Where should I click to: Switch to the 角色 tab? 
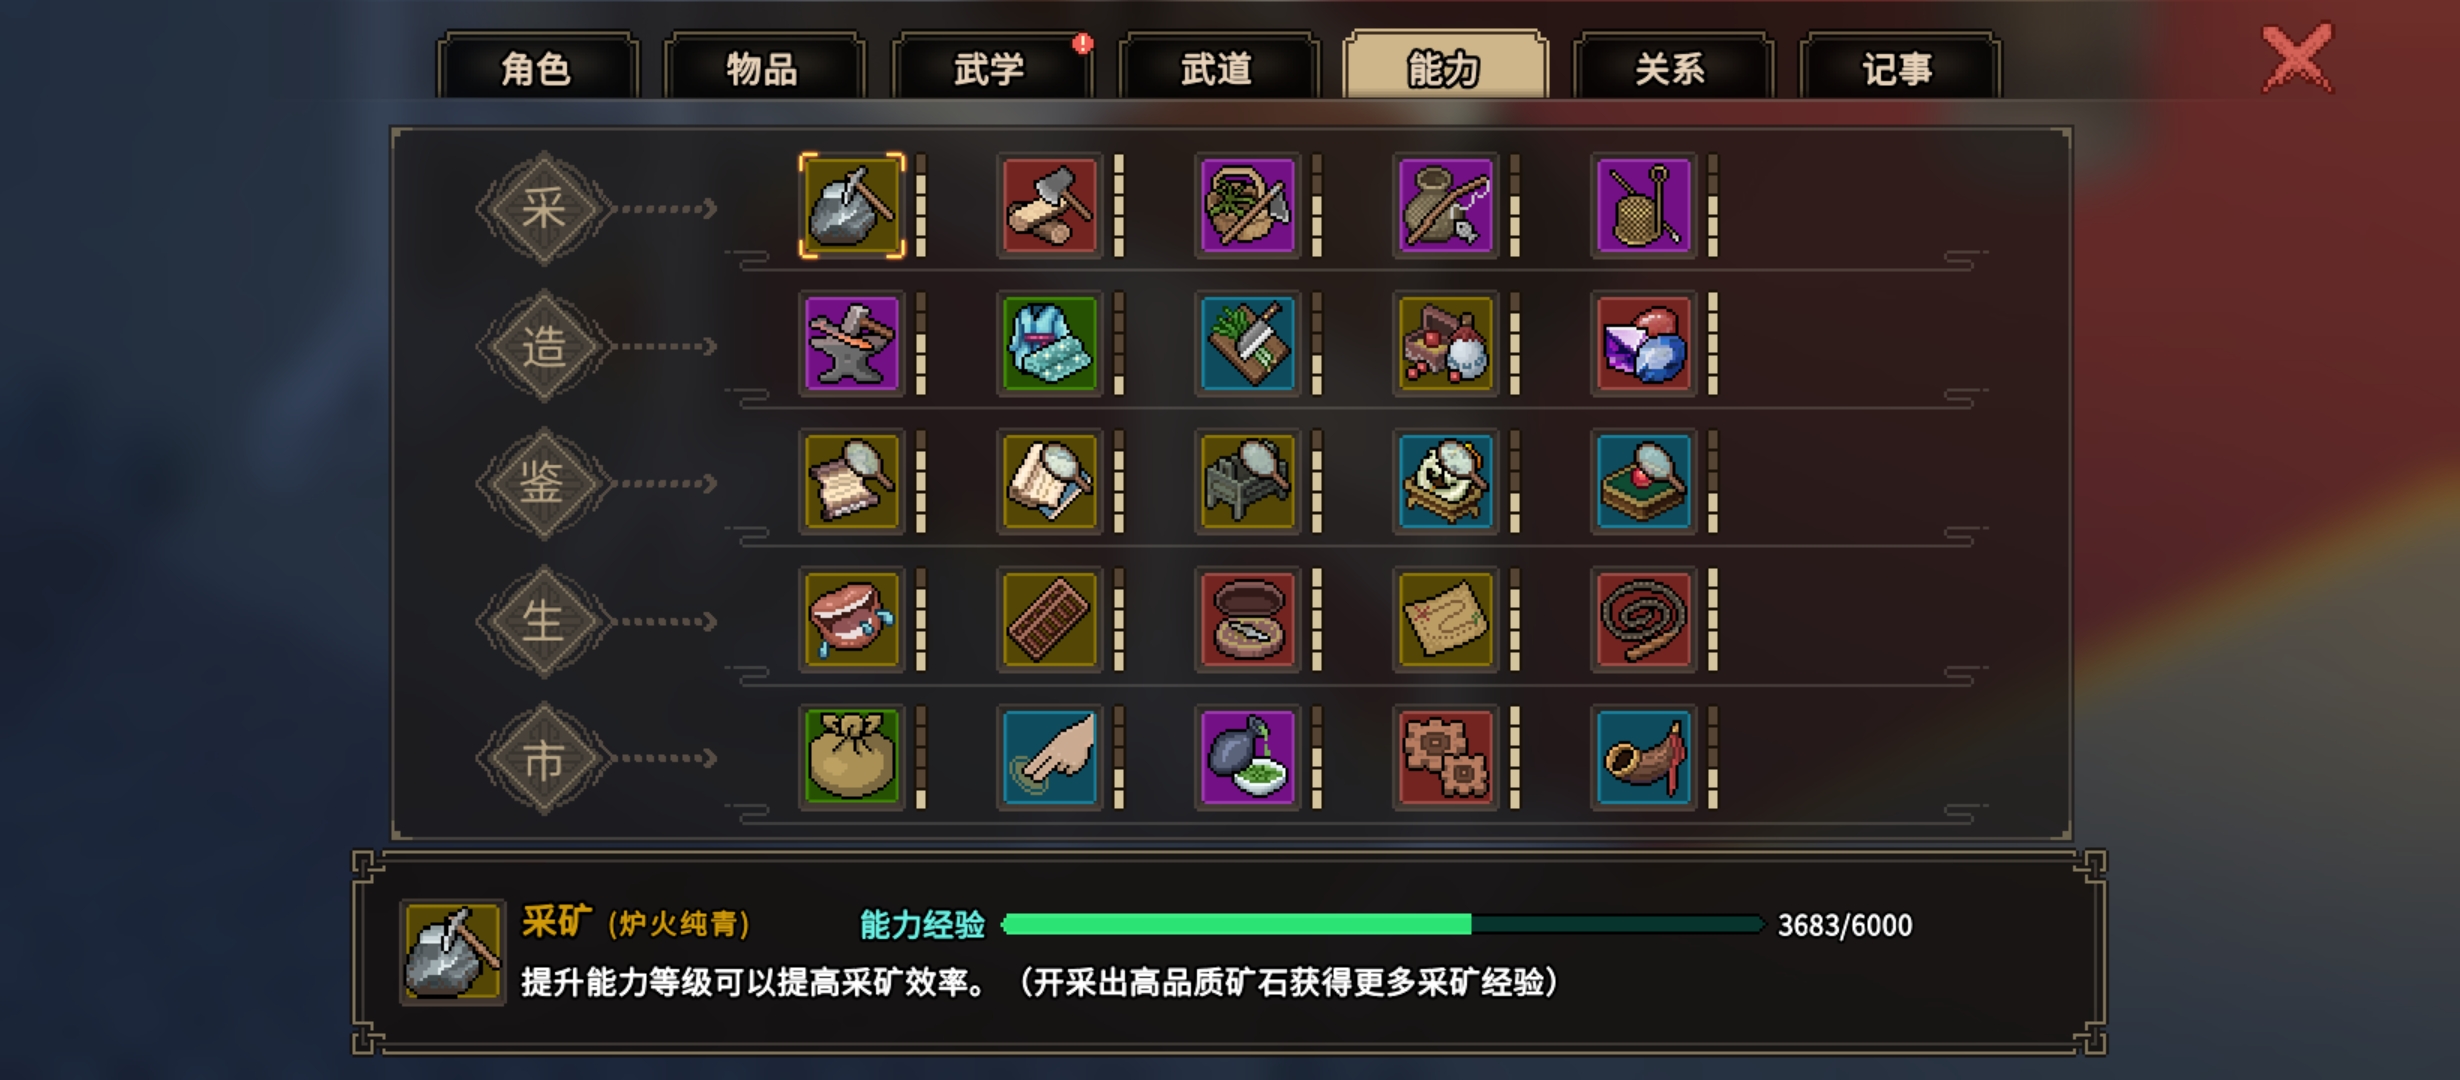pos(537,67)
